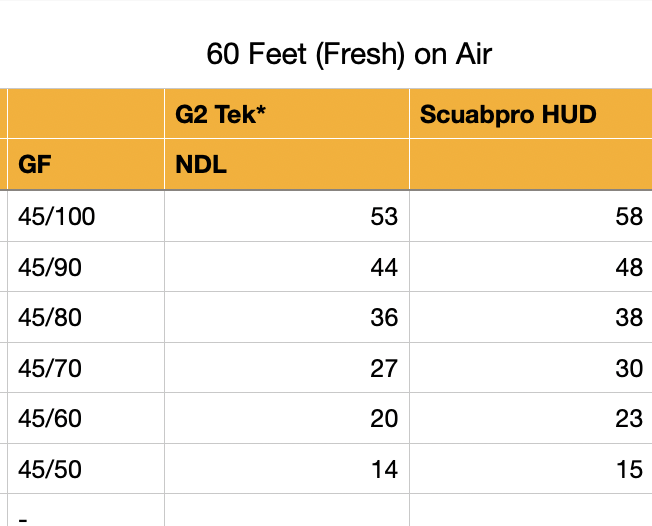This screenshot has height=526, width=652.
Task: Select the 45/60 row label cell
Action: click(x=86, y=419)
